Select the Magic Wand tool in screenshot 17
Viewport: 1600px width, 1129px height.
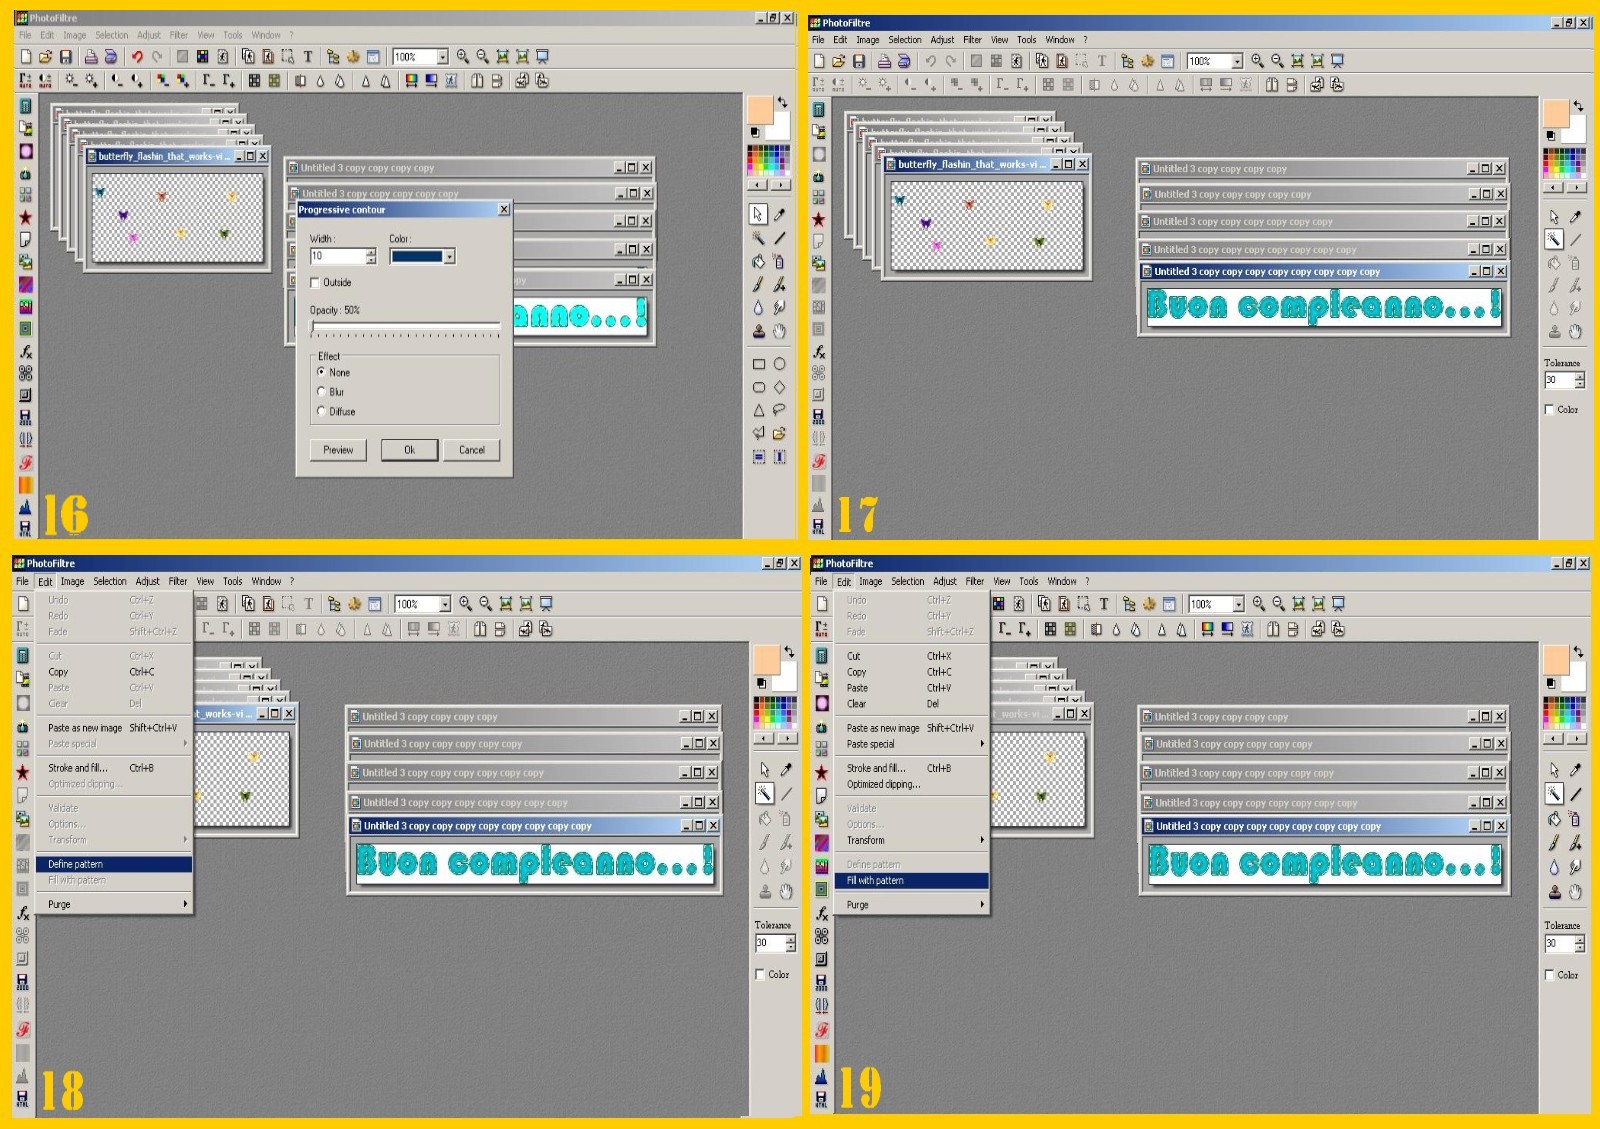(x=1553, y=239)
